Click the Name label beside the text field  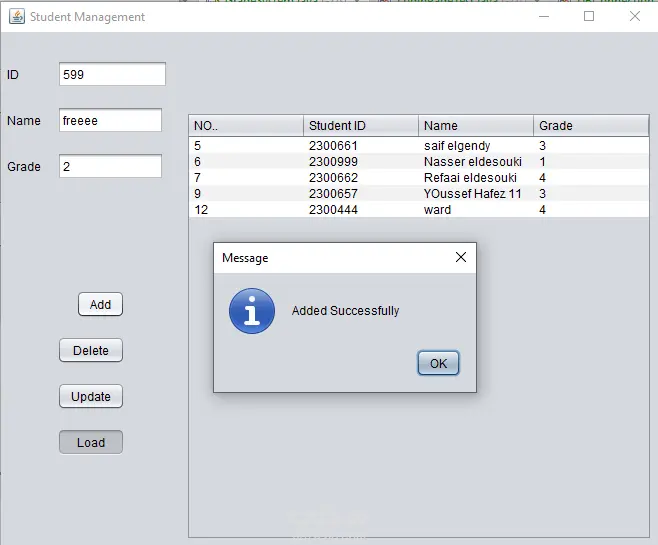24,121
